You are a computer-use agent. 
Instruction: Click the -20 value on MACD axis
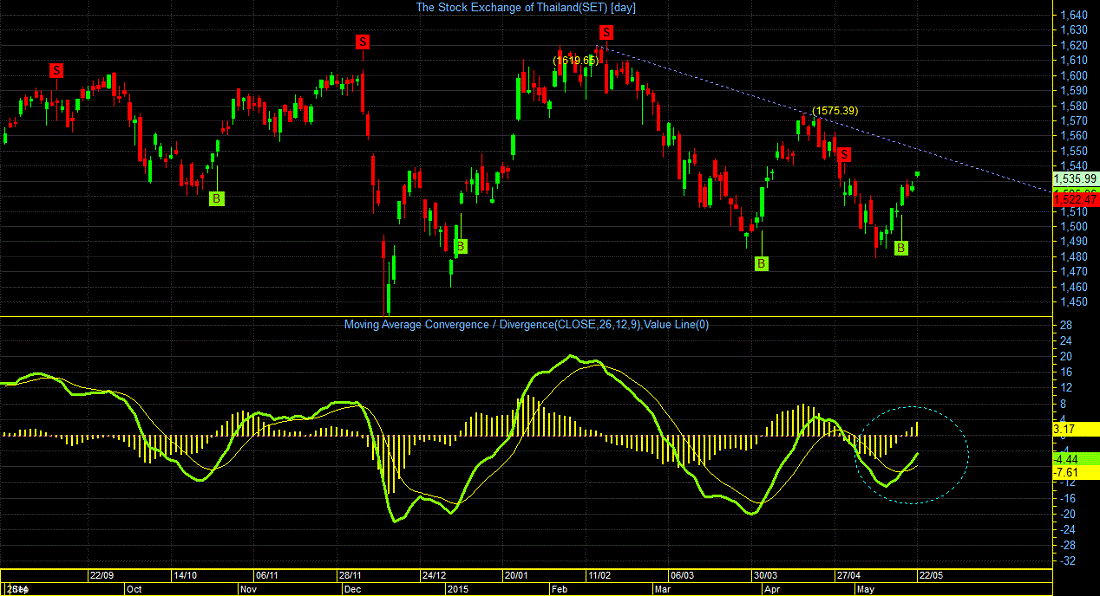click(x=1066, y=514)
